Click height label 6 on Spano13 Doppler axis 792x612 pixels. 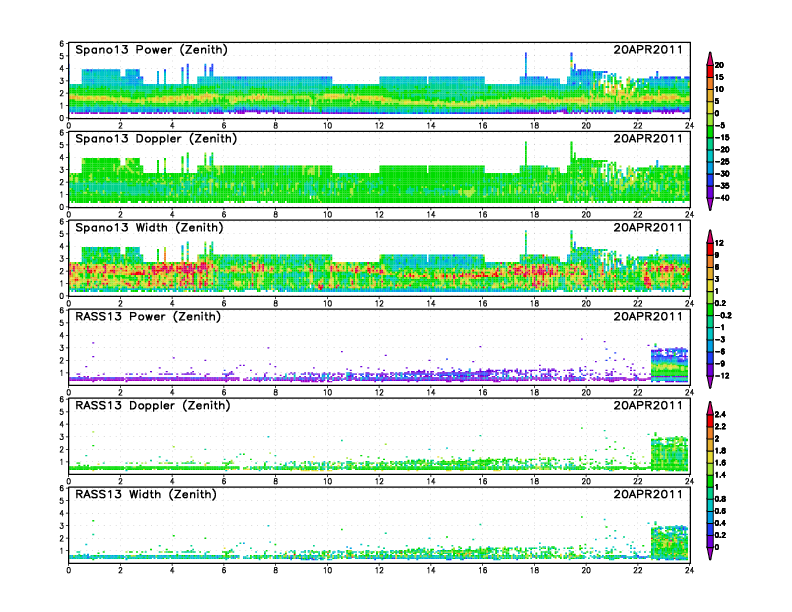62,133
